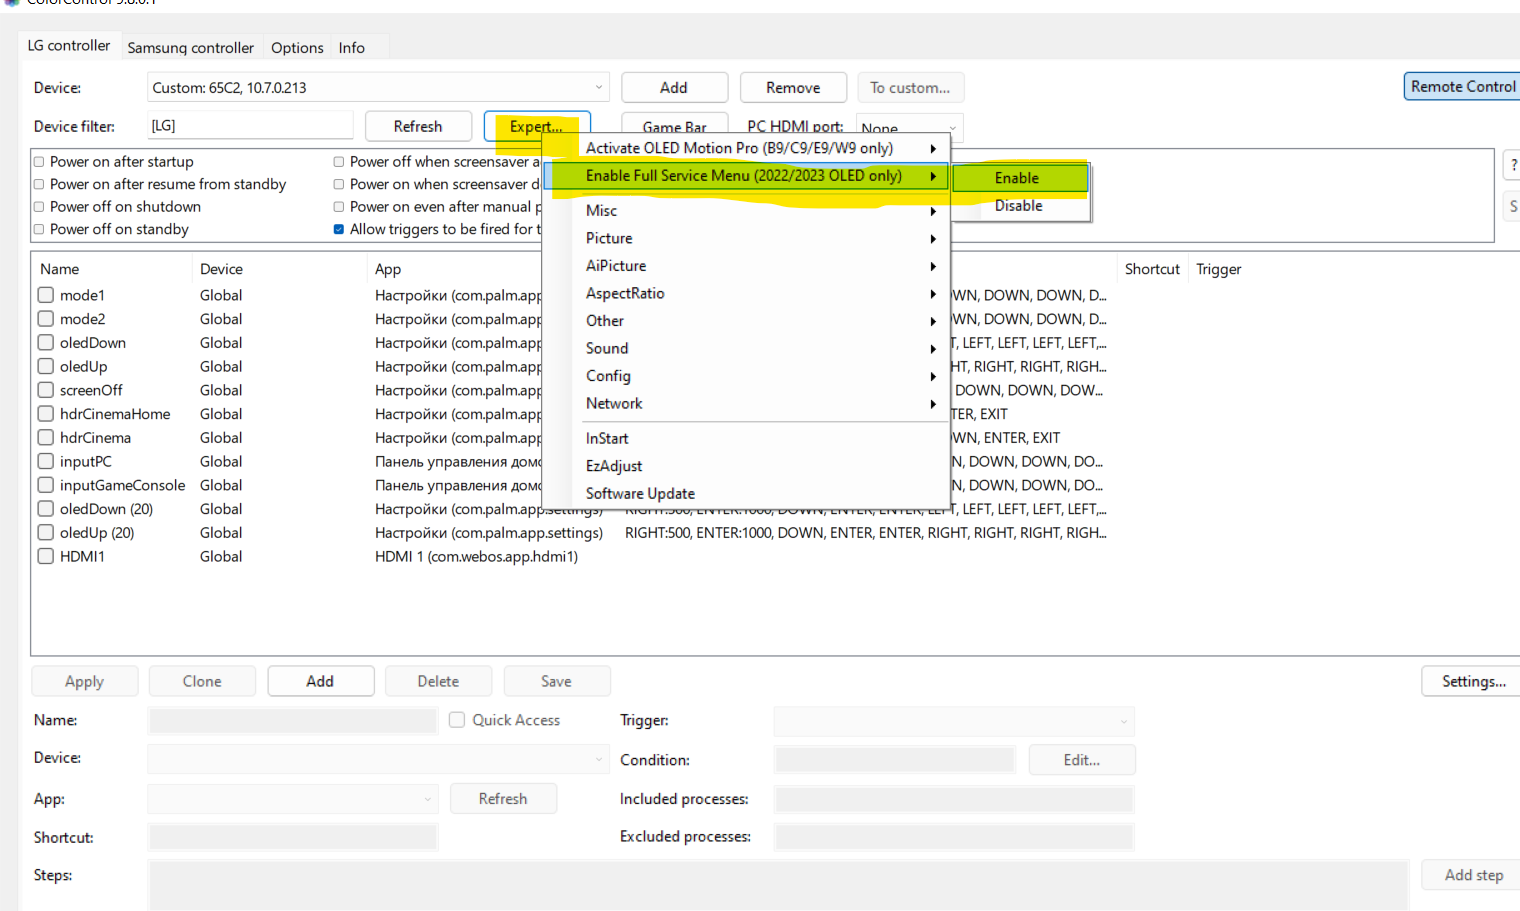
Task: Expand the PC HDMI port dropdown
Action: coord(952,128)
